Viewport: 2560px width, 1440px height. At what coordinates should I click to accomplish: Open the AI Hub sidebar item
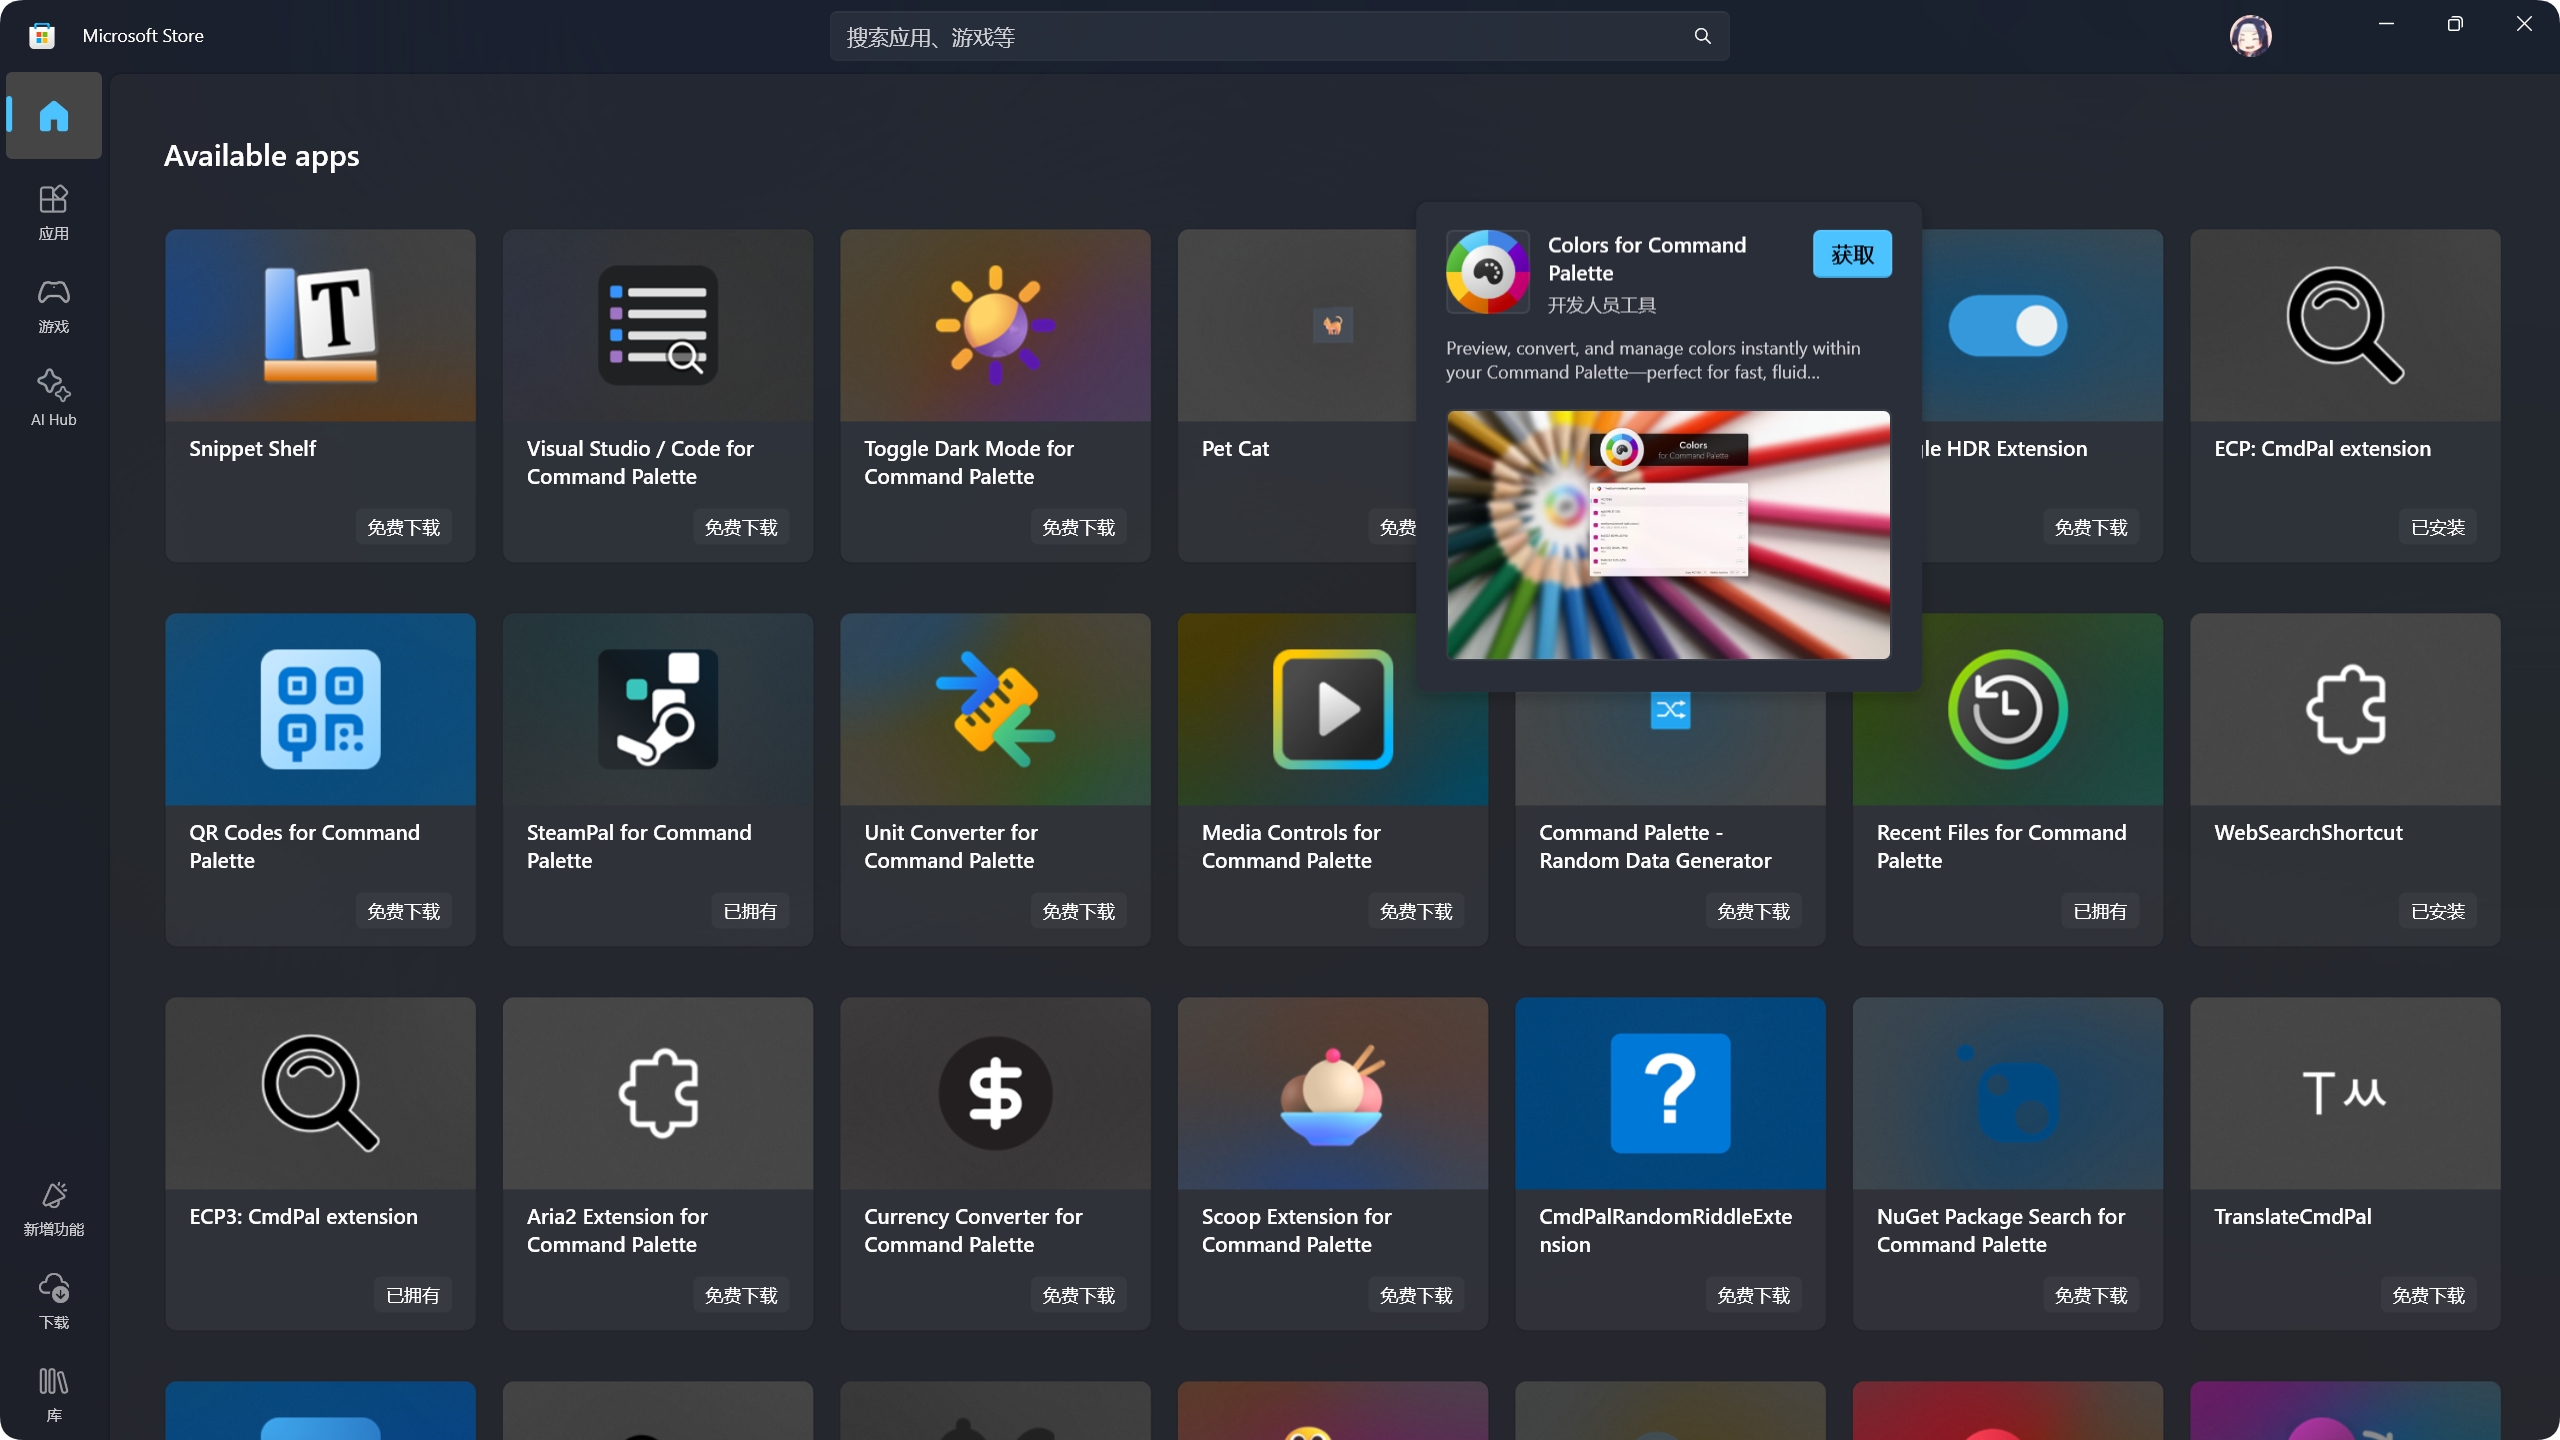[x=54, y=398]
